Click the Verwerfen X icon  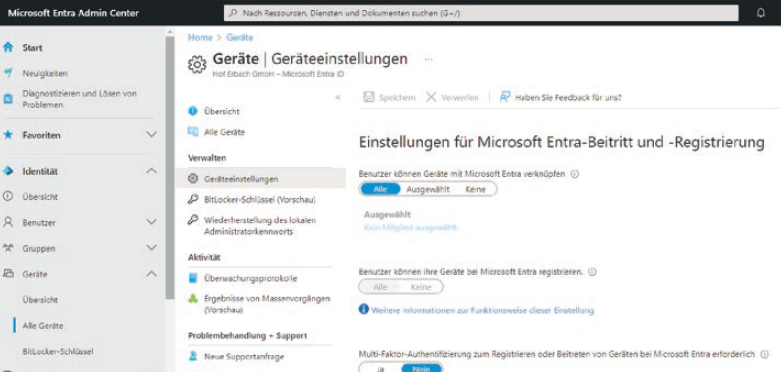pyautogui.click(x=431, y=97)
